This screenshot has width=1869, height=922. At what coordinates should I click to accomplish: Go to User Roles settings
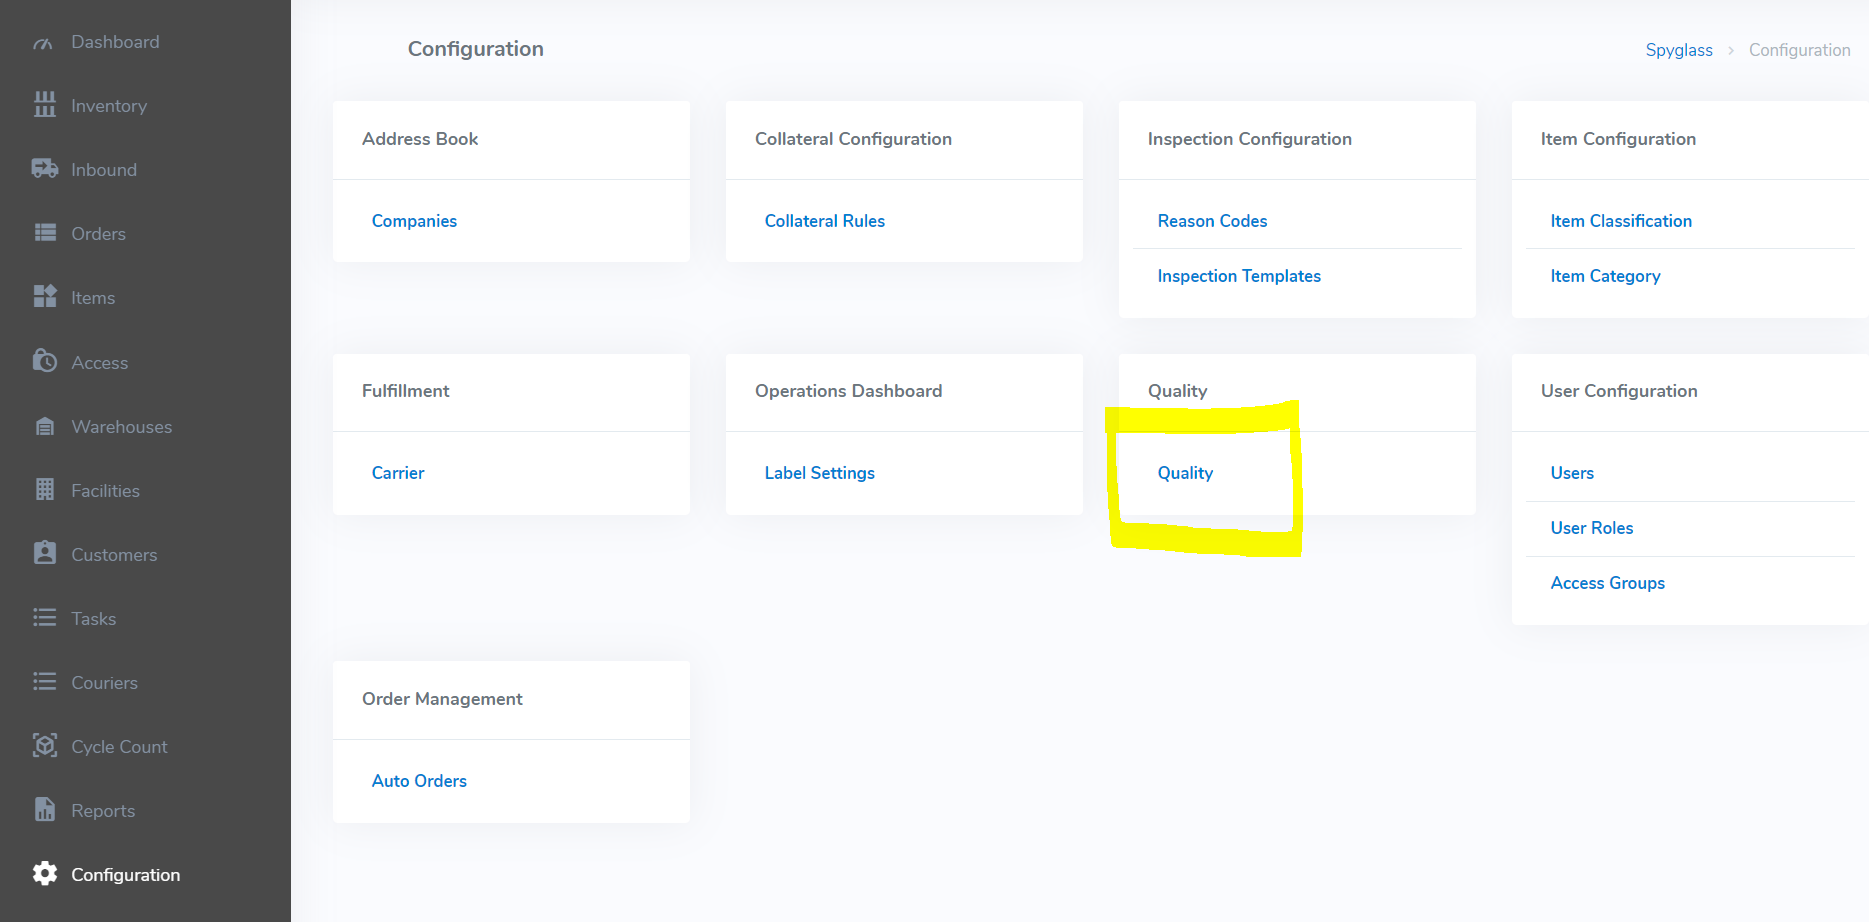[1591, 528]
